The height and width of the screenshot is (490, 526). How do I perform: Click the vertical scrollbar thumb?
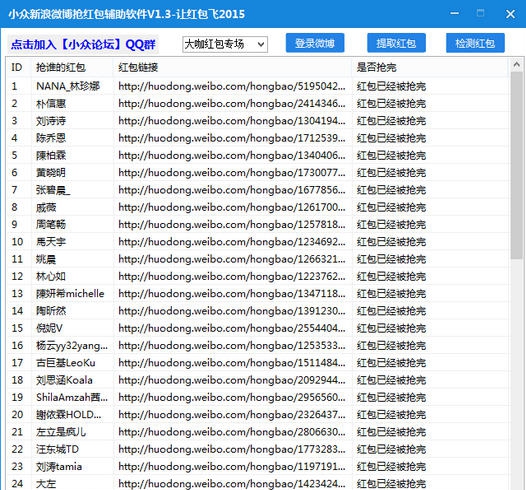coord(517,165)
